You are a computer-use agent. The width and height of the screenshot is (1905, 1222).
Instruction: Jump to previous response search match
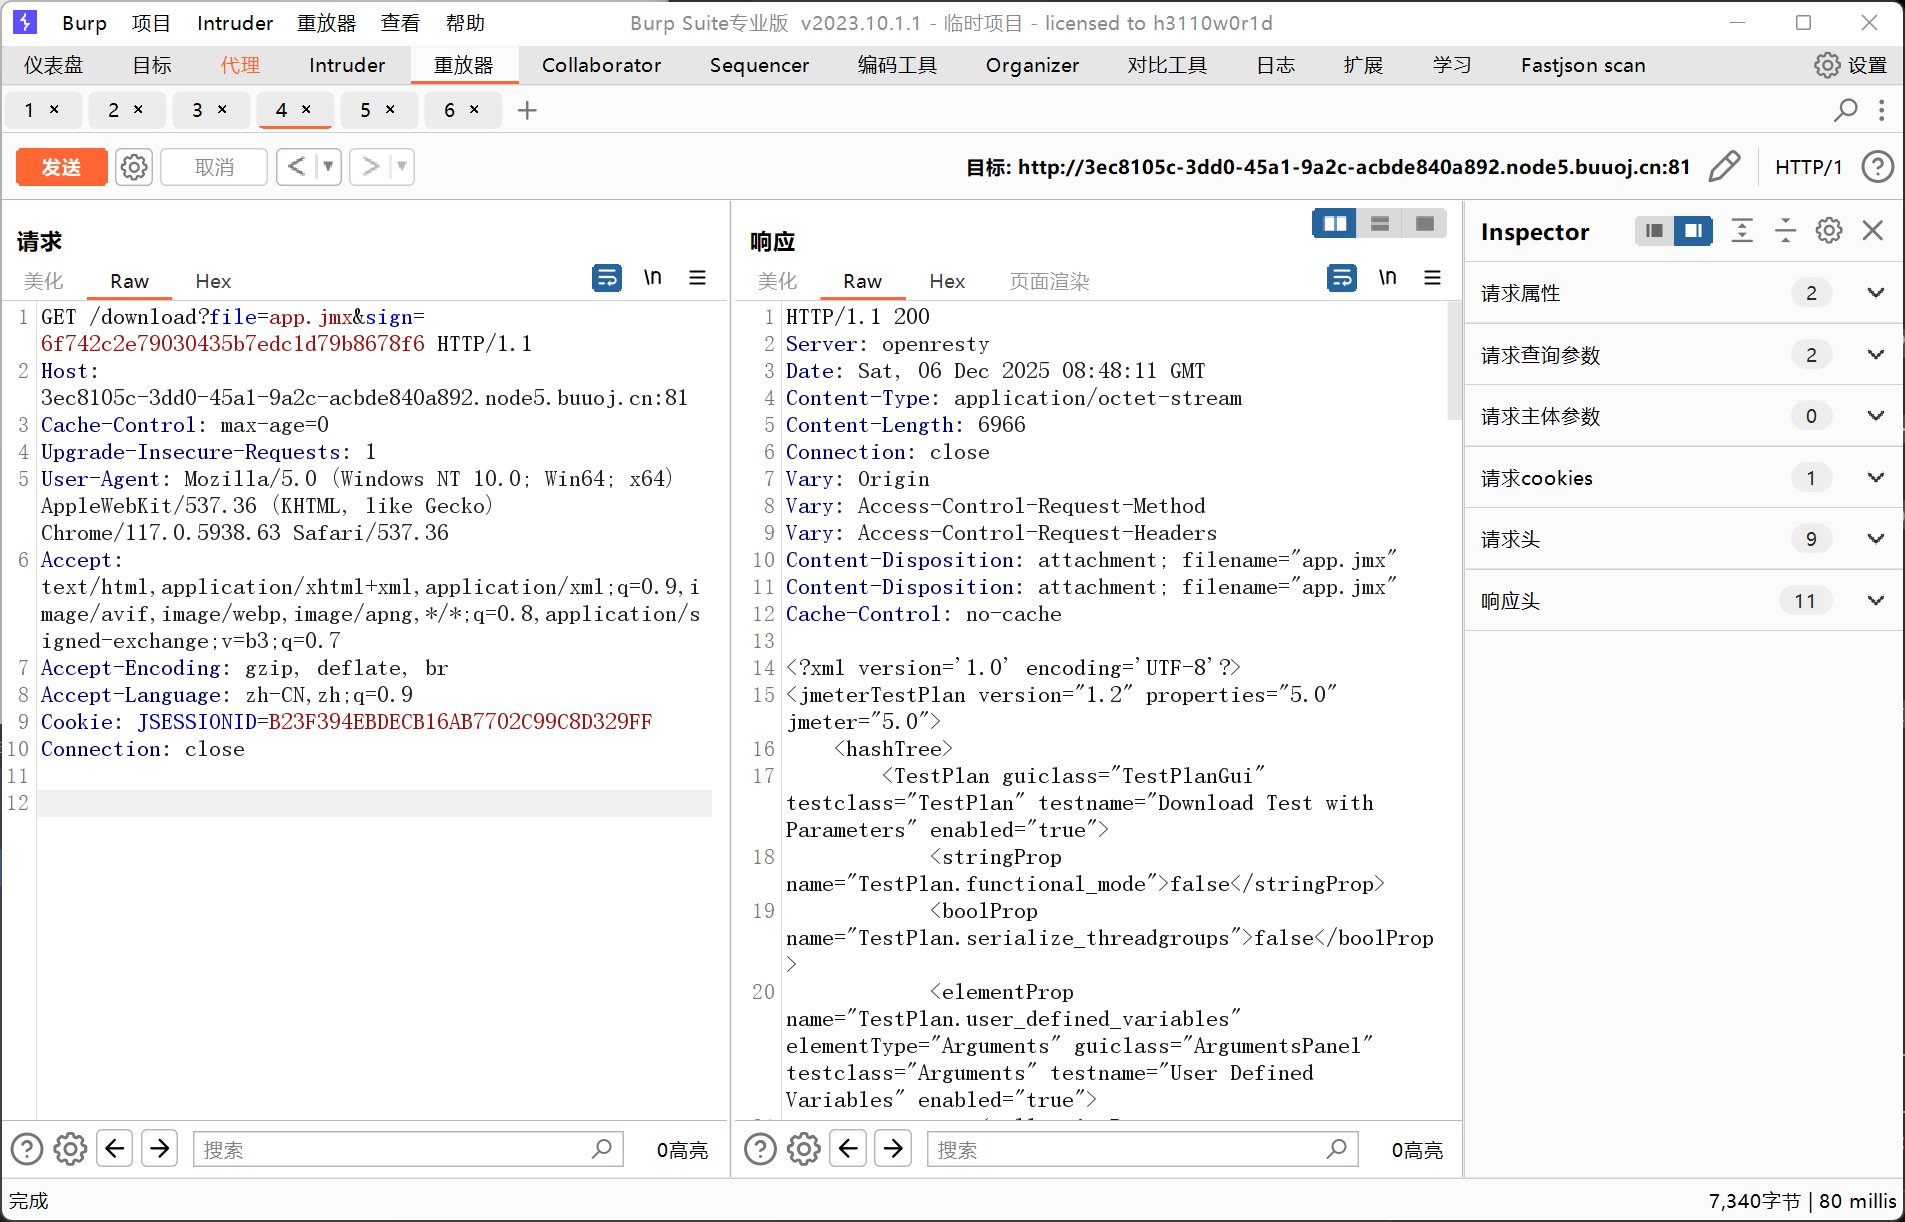click(x=849, y=1148)
